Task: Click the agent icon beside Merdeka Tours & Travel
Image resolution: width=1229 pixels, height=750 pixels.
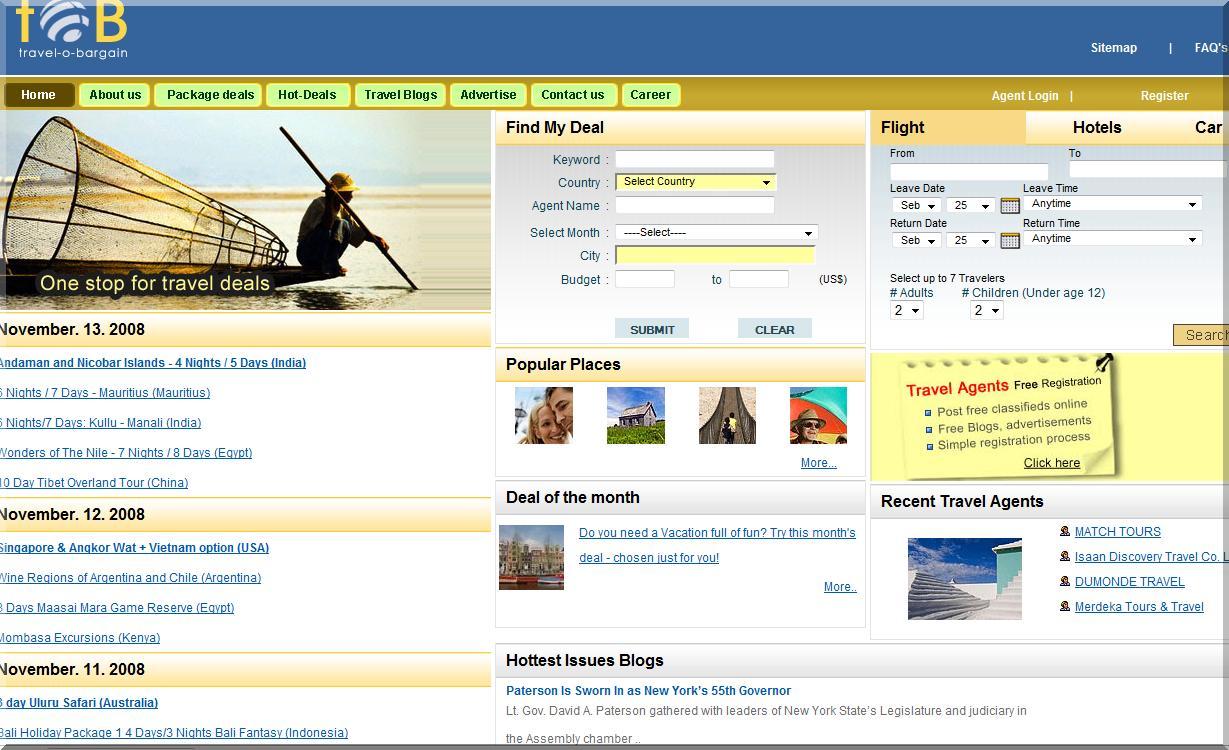Action: tap(1065, 606)
